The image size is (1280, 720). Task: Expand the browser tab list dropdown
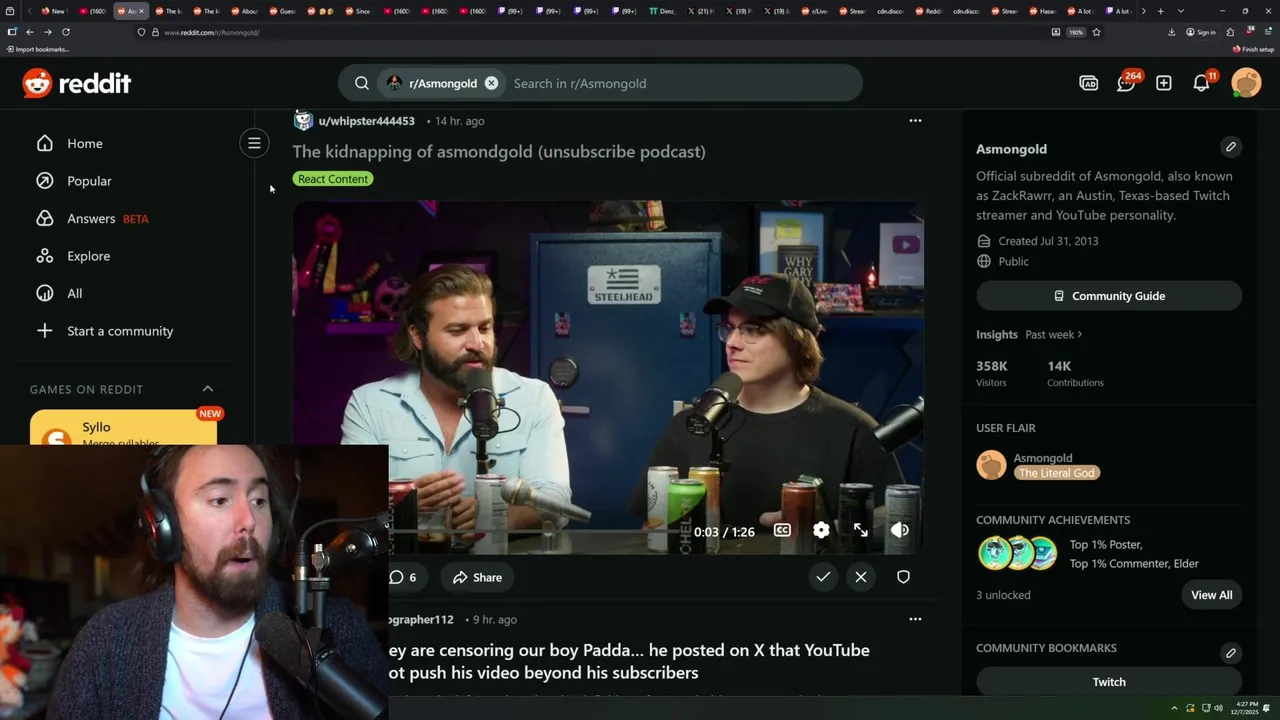1181,11
